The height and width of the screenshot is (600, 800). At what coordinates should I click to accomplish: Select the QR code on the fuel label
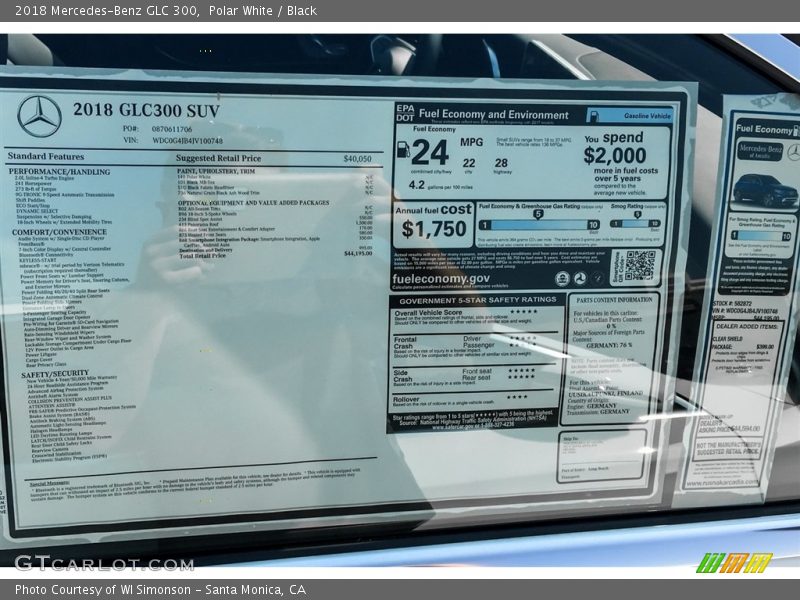tap(640, 265)
